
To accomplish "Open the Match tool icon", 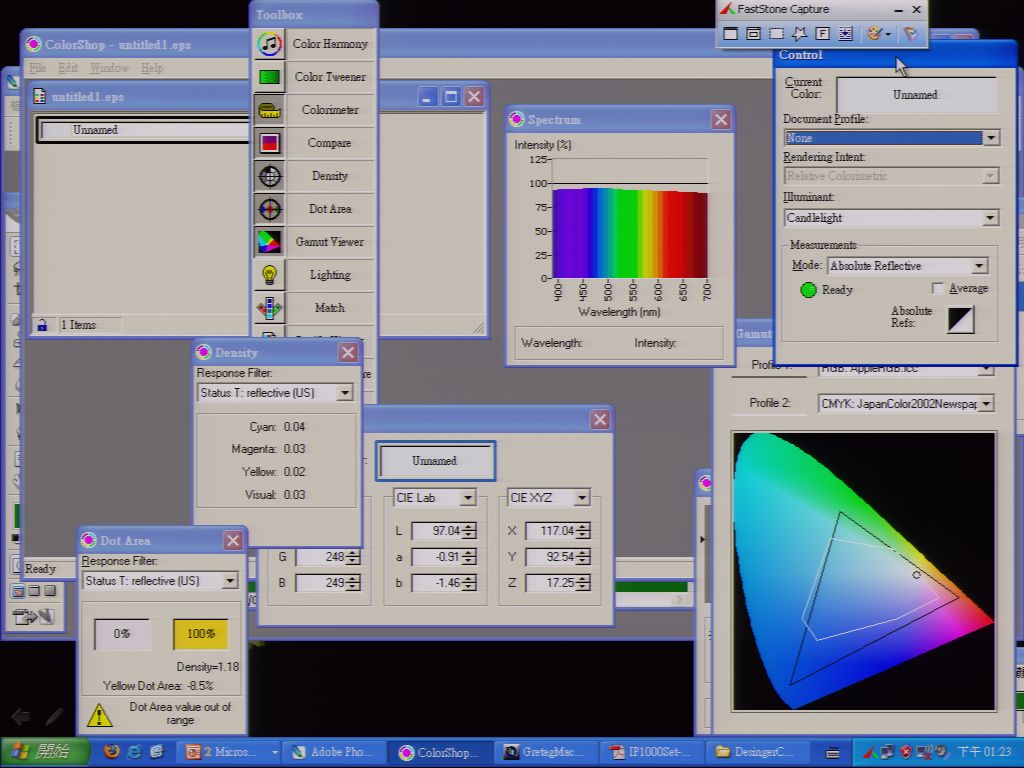I will (x=269, y=308).
